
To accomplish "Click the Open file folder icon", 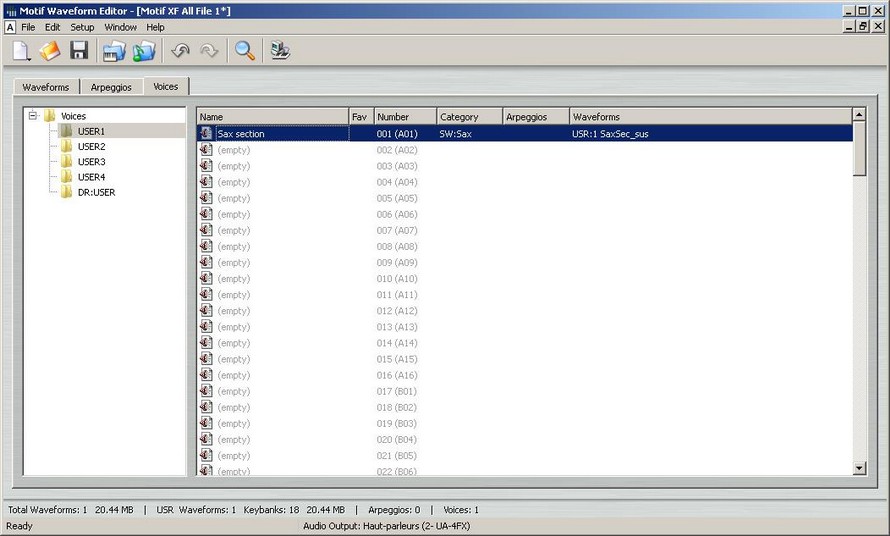I will point(50,51).
